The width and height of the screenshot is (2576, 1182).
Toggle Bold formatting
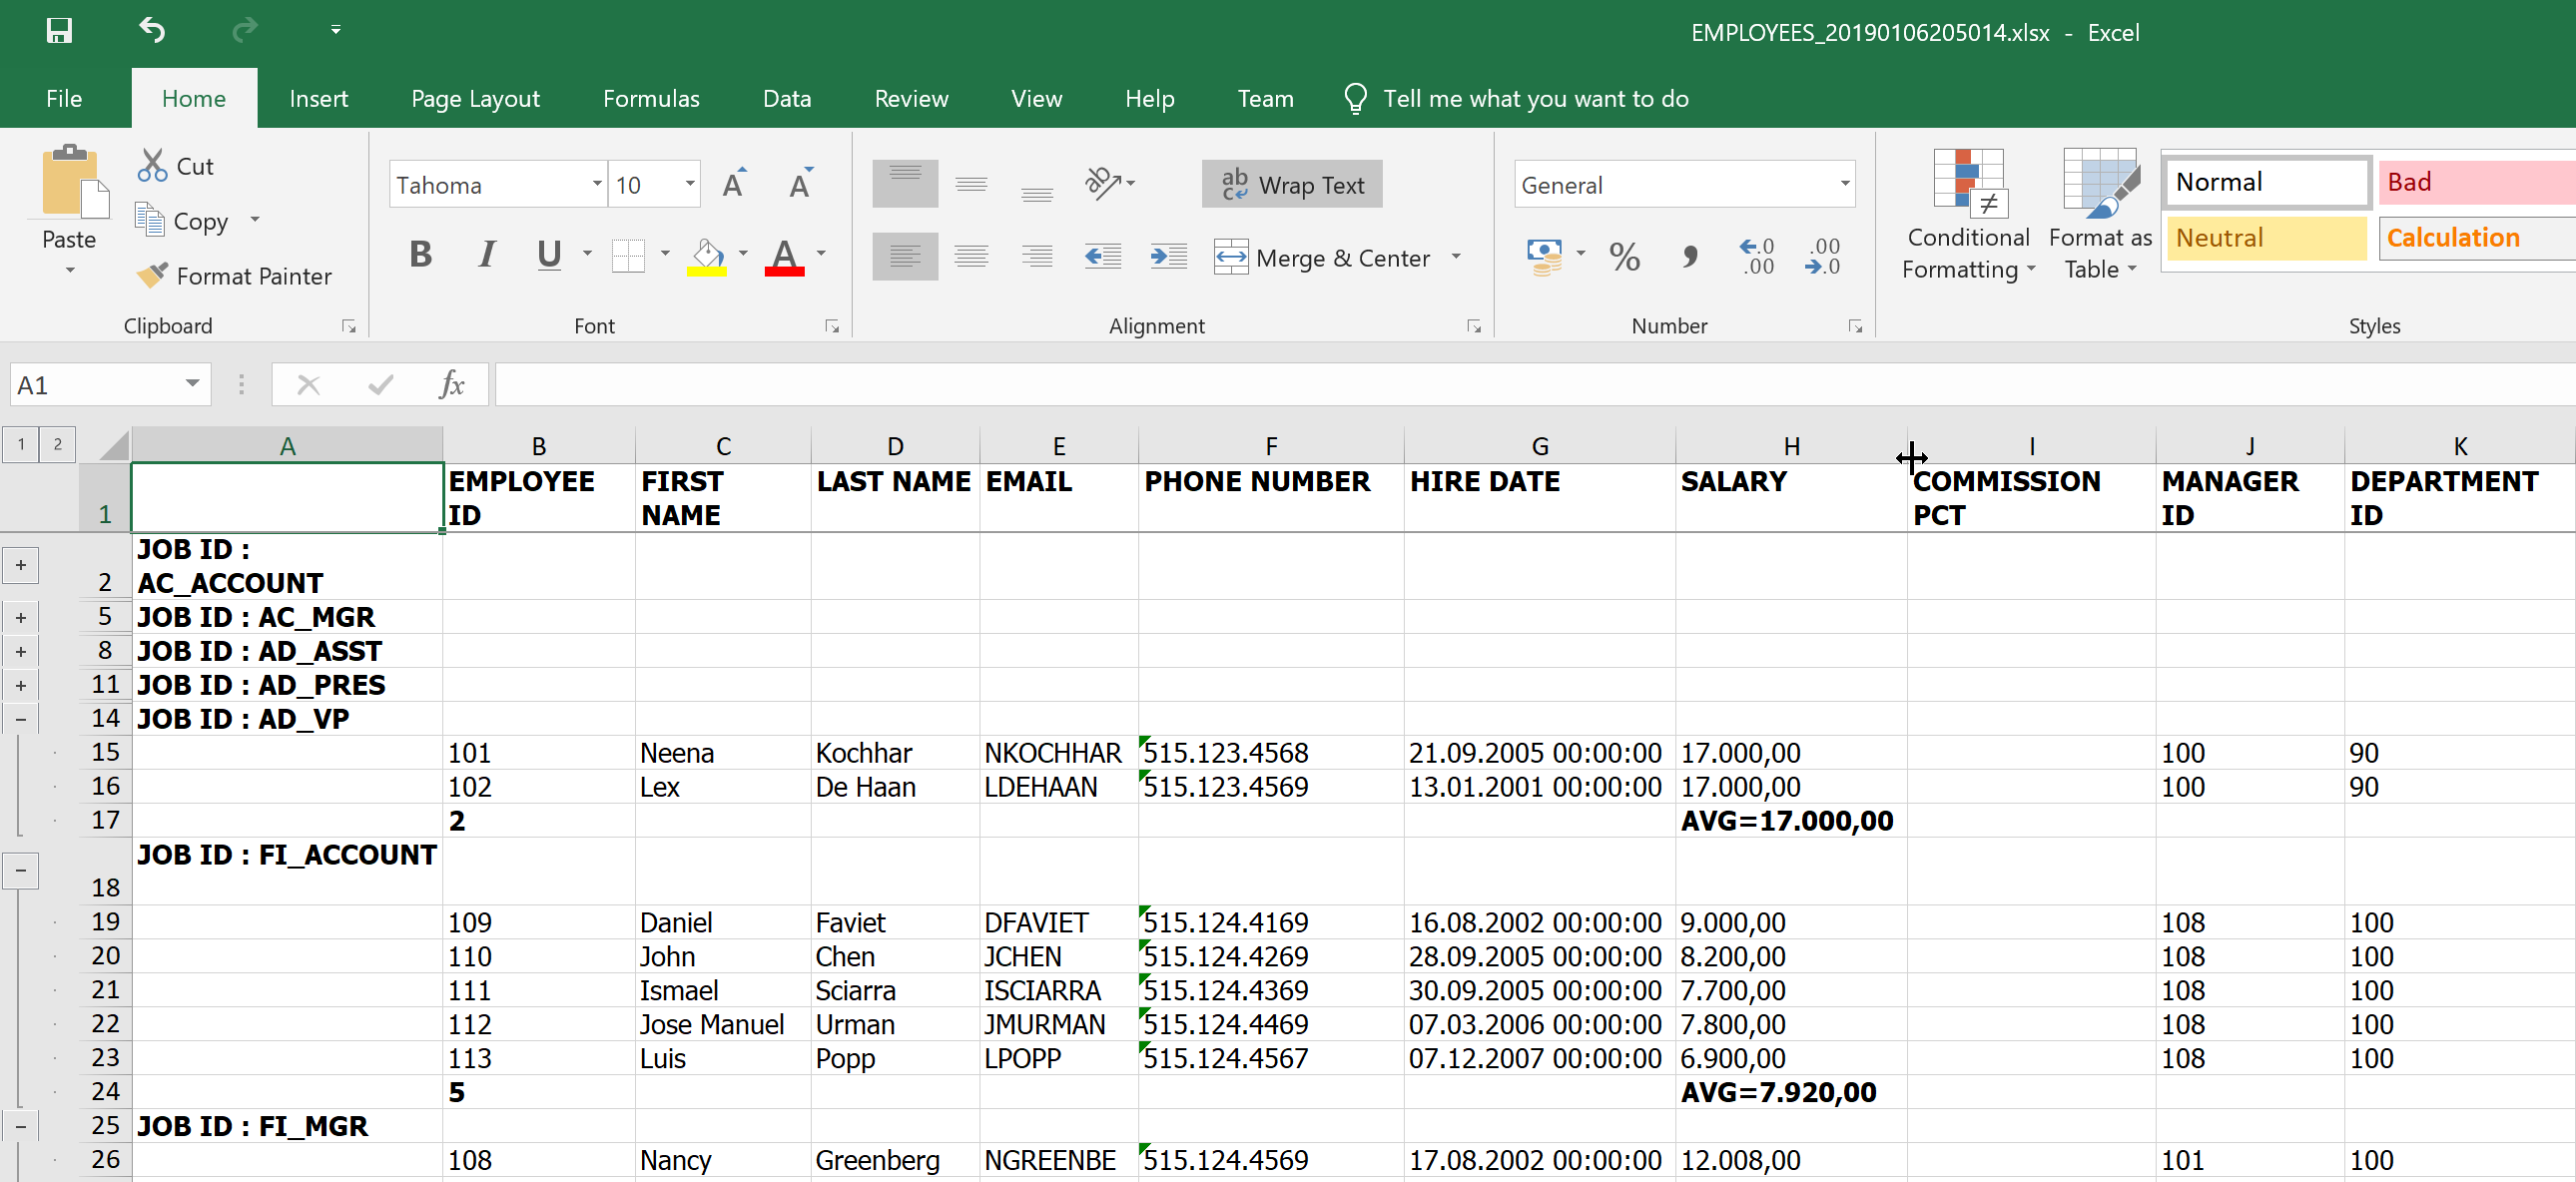[420, 254]
